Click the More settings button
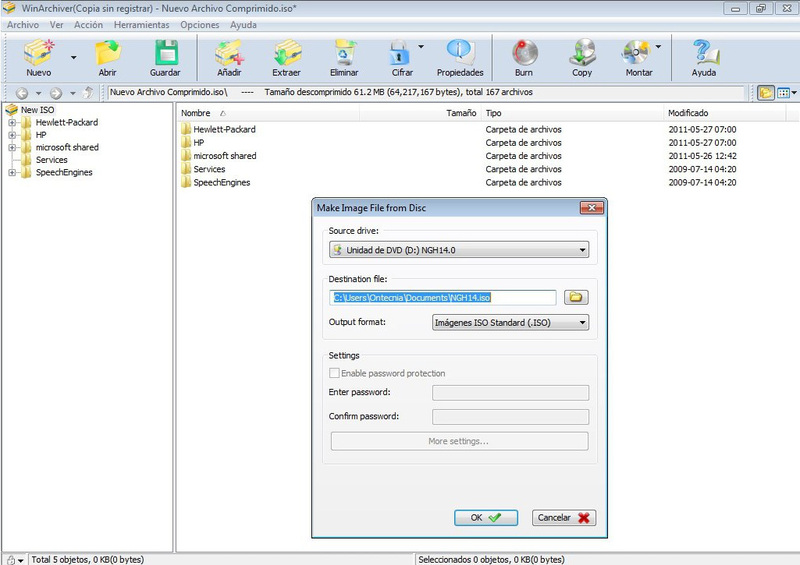This screenshot has width=800, height=565. tap(459, 441)
